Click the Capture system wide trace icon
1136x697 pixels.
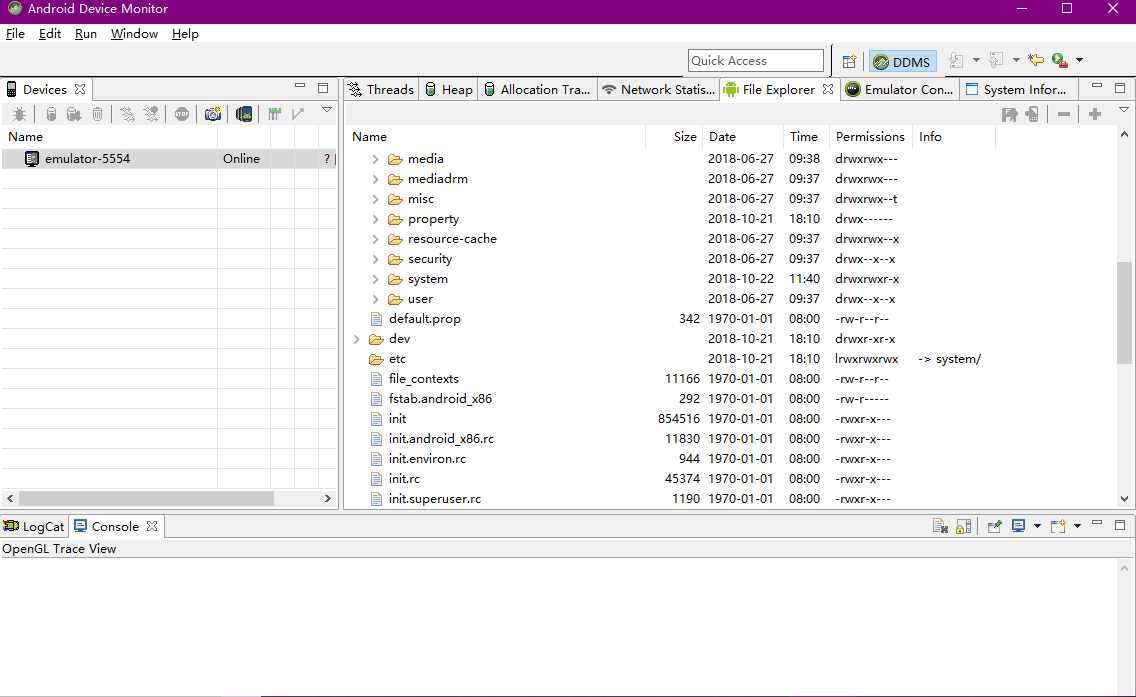pos(274,114)
